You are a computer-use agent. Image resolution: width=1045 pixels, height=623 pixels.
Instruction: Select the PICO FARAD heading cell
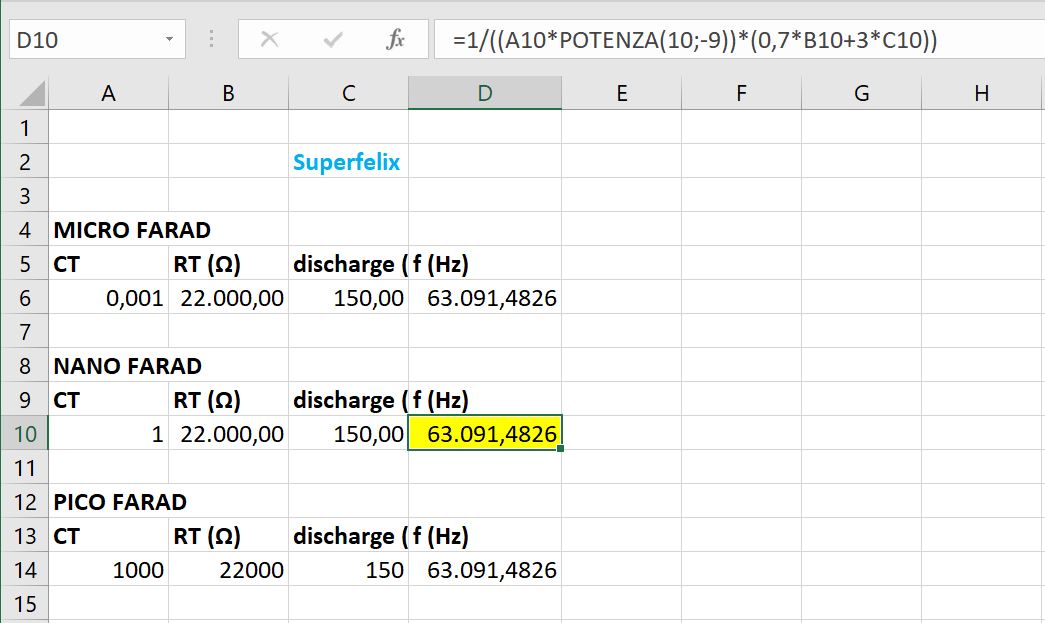coord(108,502)
